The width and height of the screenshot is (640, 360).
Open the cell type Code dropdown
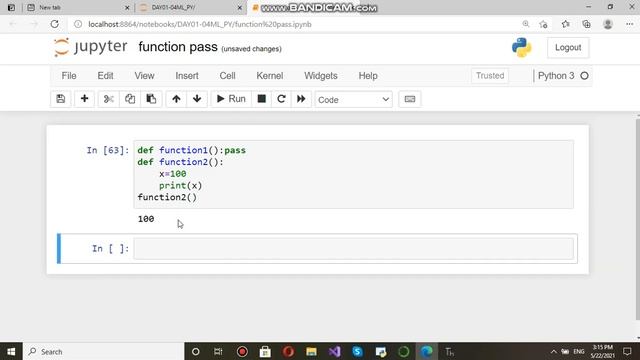point(353,100)
